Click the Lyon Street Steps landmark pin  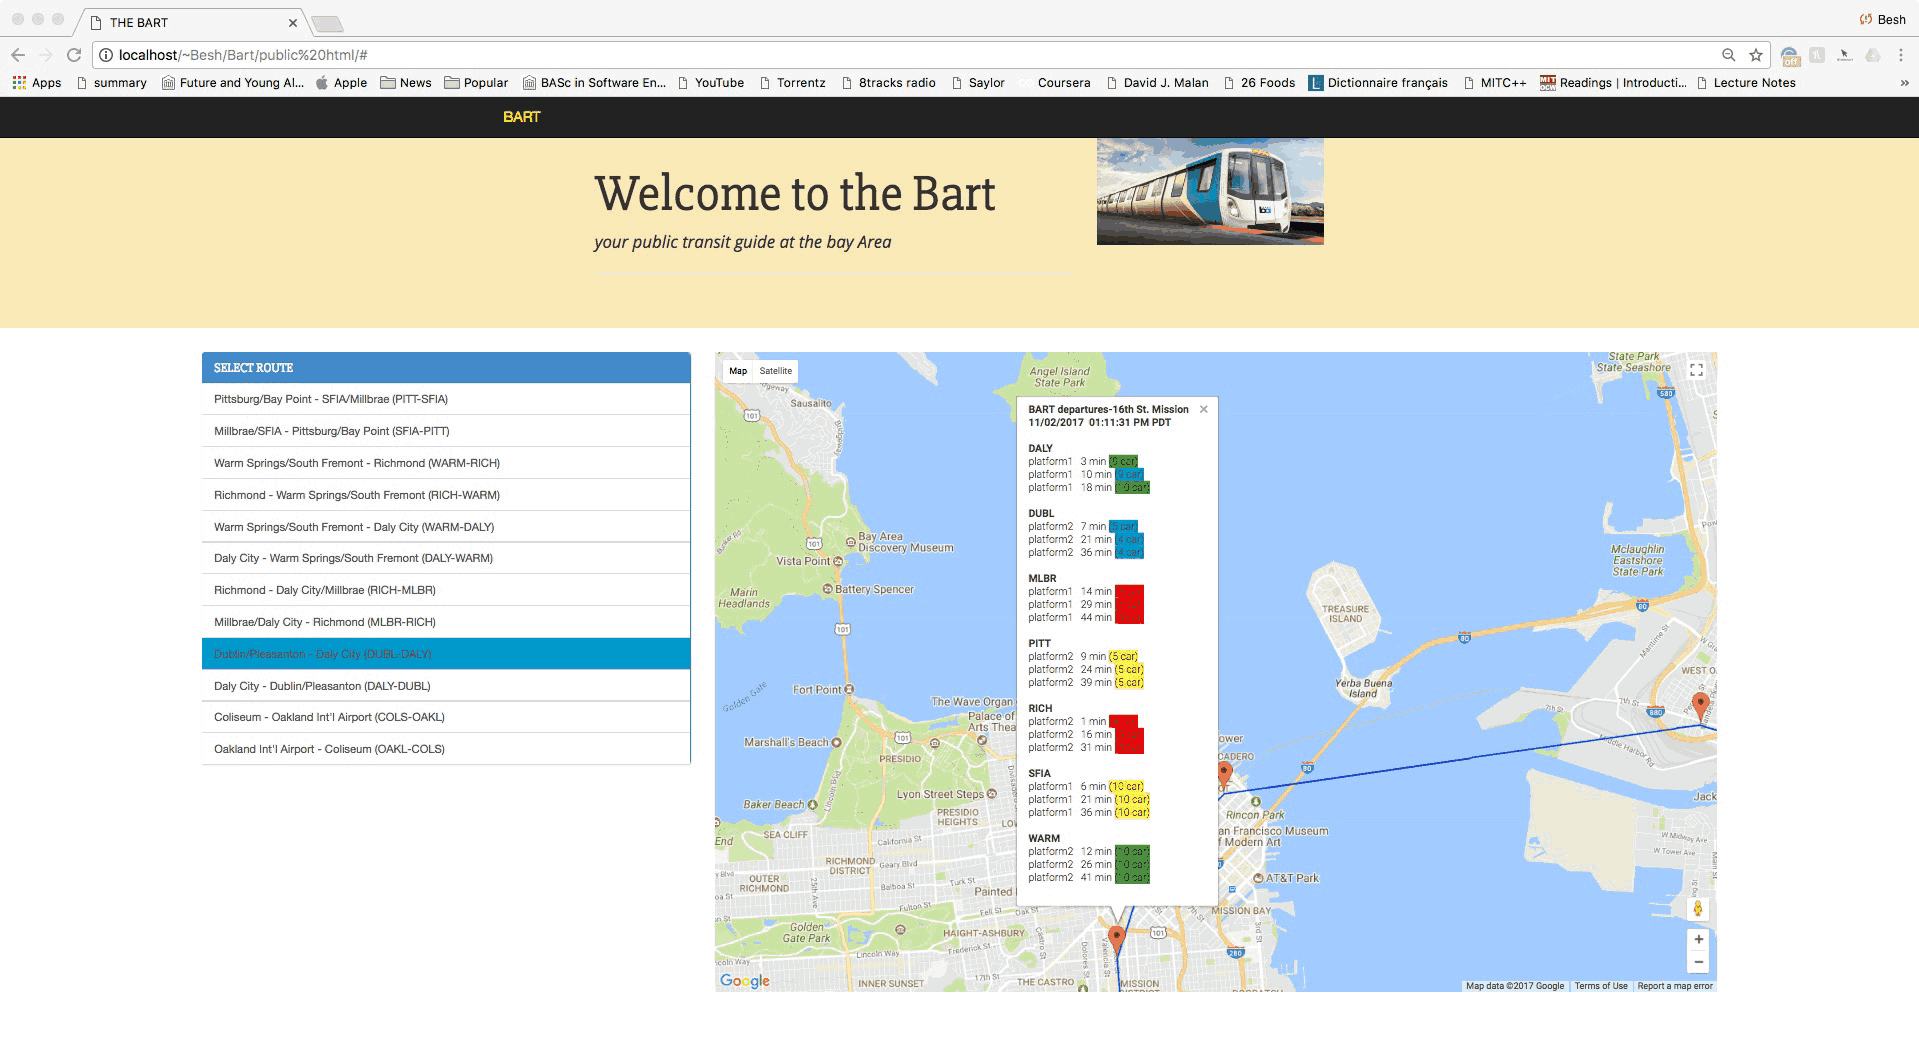992,794
